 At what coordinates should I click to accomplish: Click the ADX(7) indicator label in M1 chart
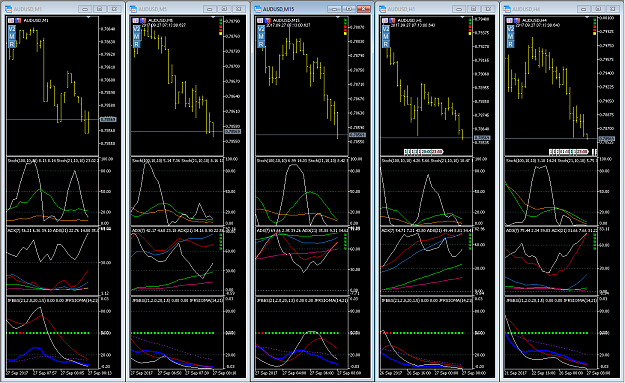(13, 230)
